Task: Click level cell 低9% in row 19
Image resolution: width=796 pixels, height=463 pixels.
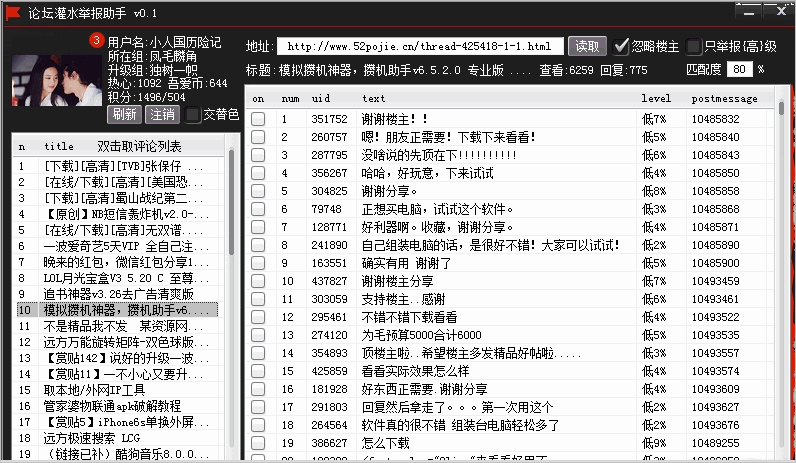Action: 654,443
